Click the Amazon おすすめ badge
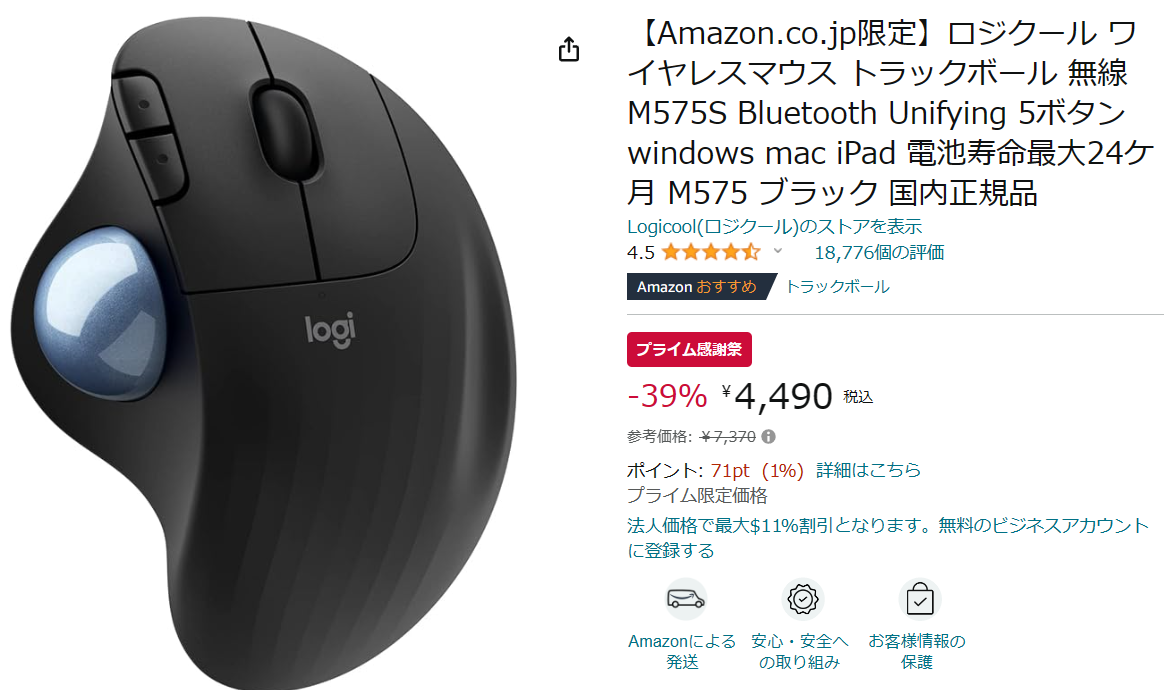The width and height of the screenshot is (1165, 690). point(698,287)
